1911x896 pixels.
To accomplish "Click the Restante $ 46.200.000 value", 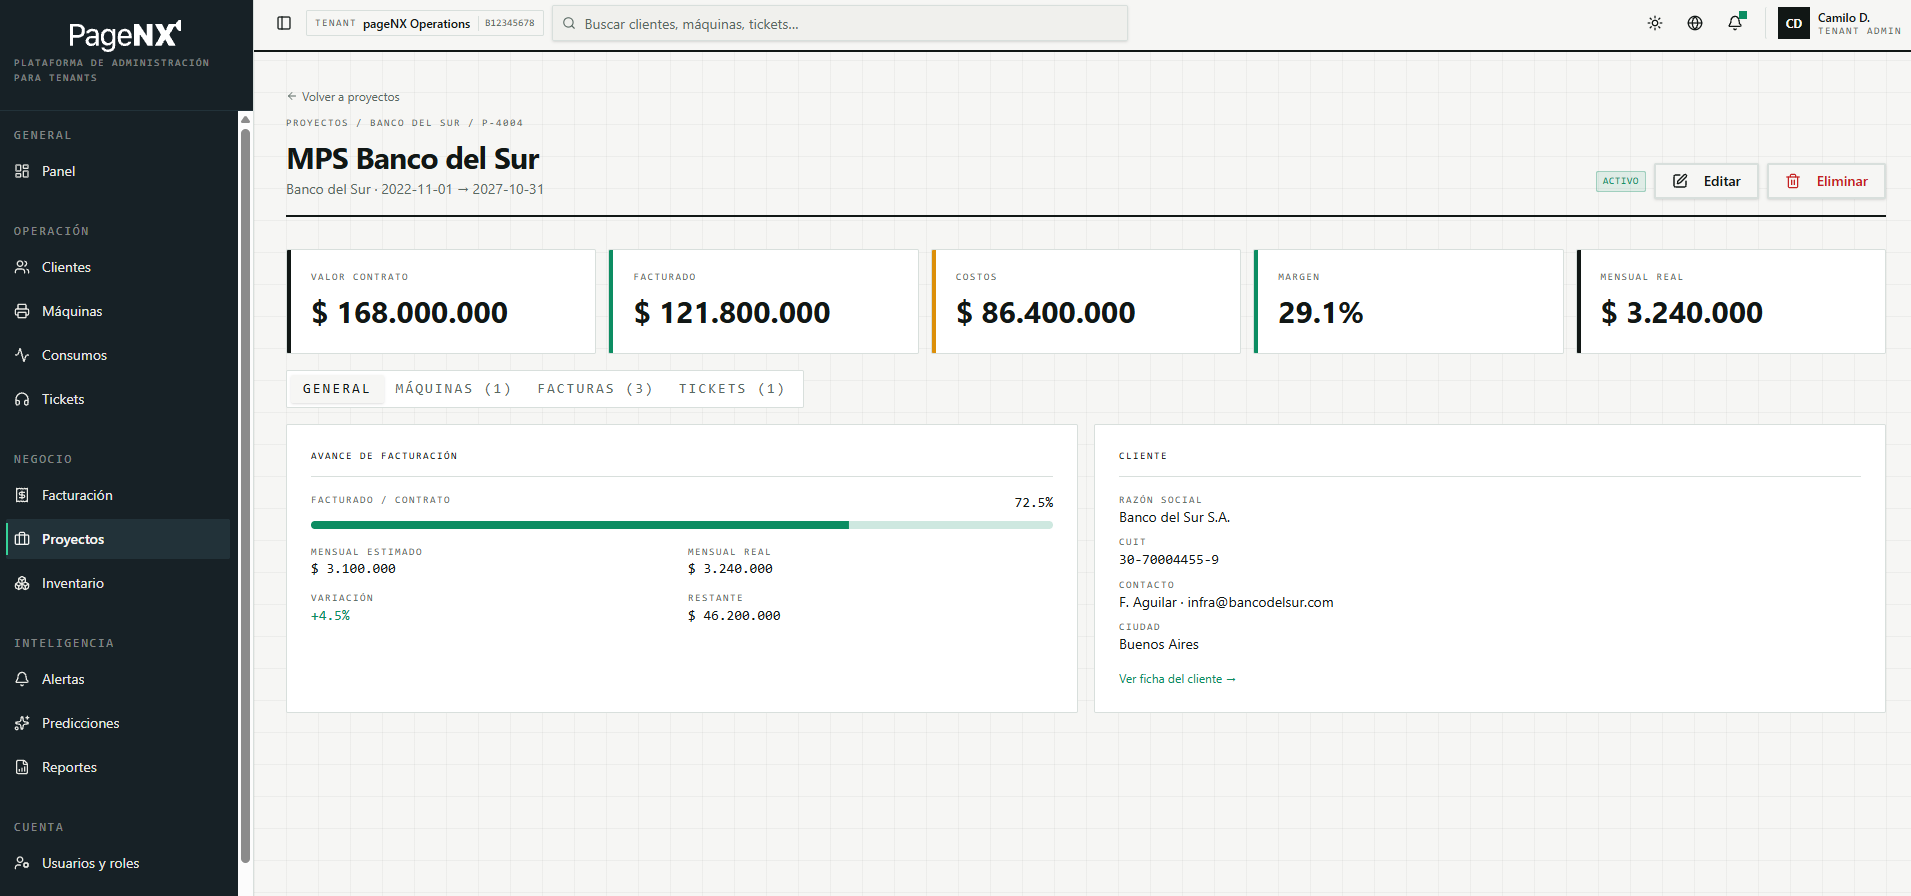I will click(734, 616).
